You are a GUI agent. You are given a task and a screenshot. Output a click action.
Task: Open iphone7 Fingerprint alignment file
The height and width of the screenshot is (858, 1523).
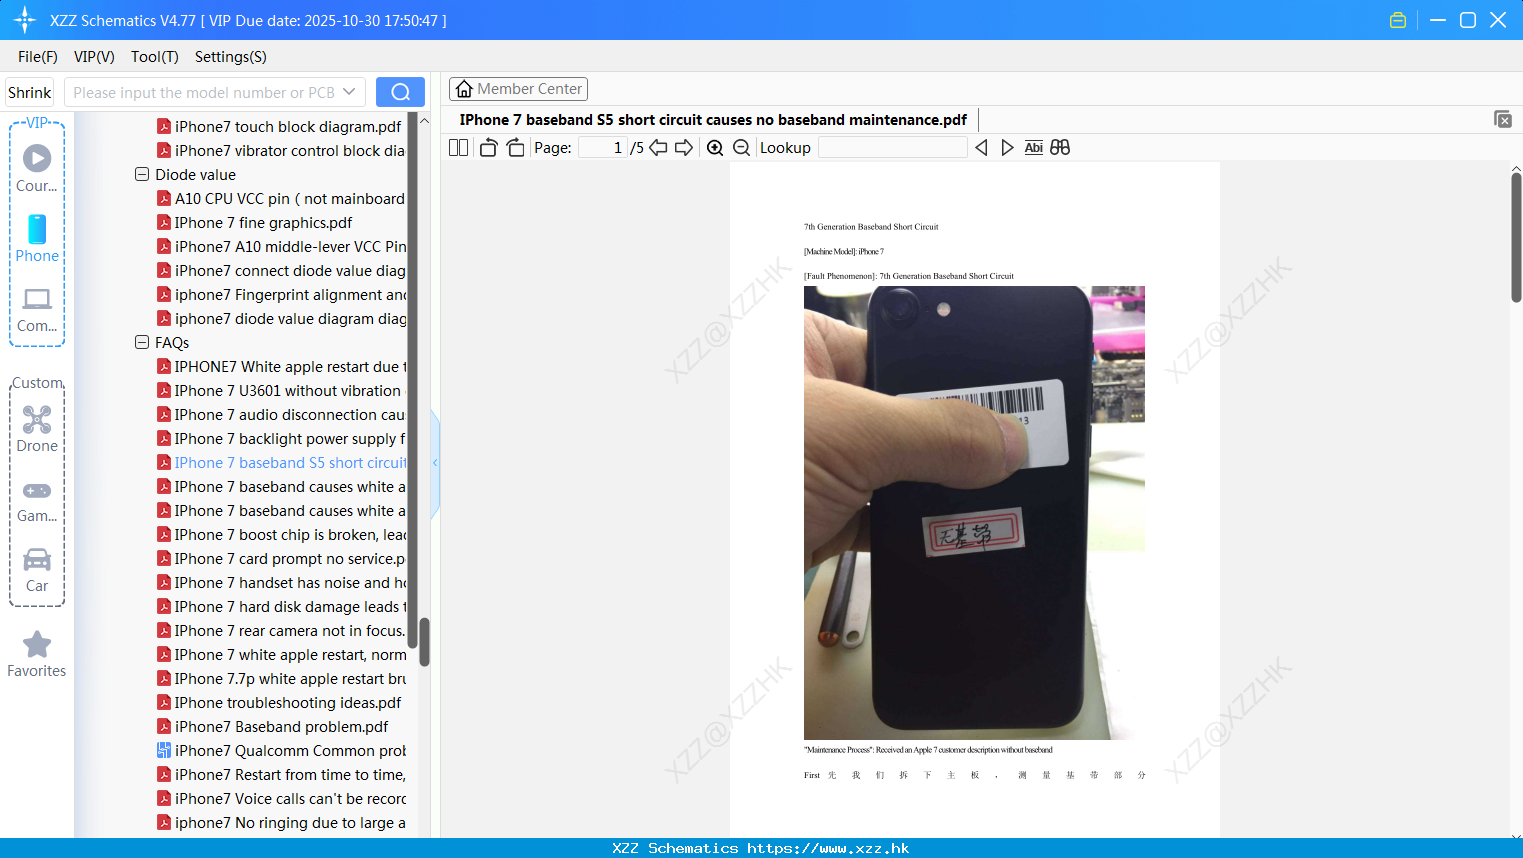[x=281, y=294]
